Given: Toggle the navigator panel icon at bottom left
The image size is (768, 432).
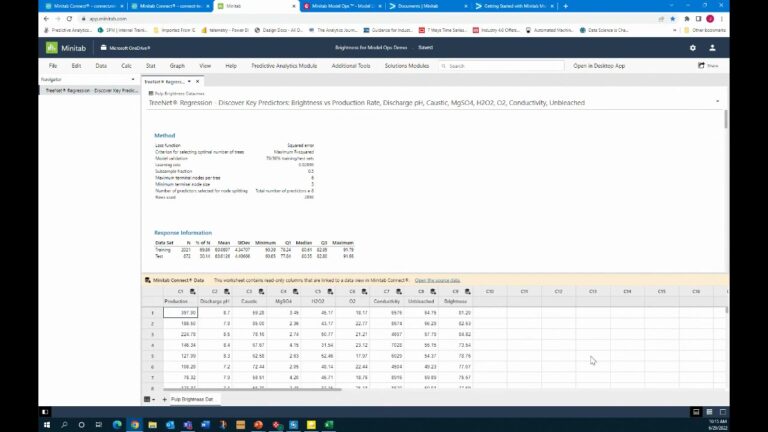Looking at the screenshot, I should pyautogui.click(x=45, y=412).
